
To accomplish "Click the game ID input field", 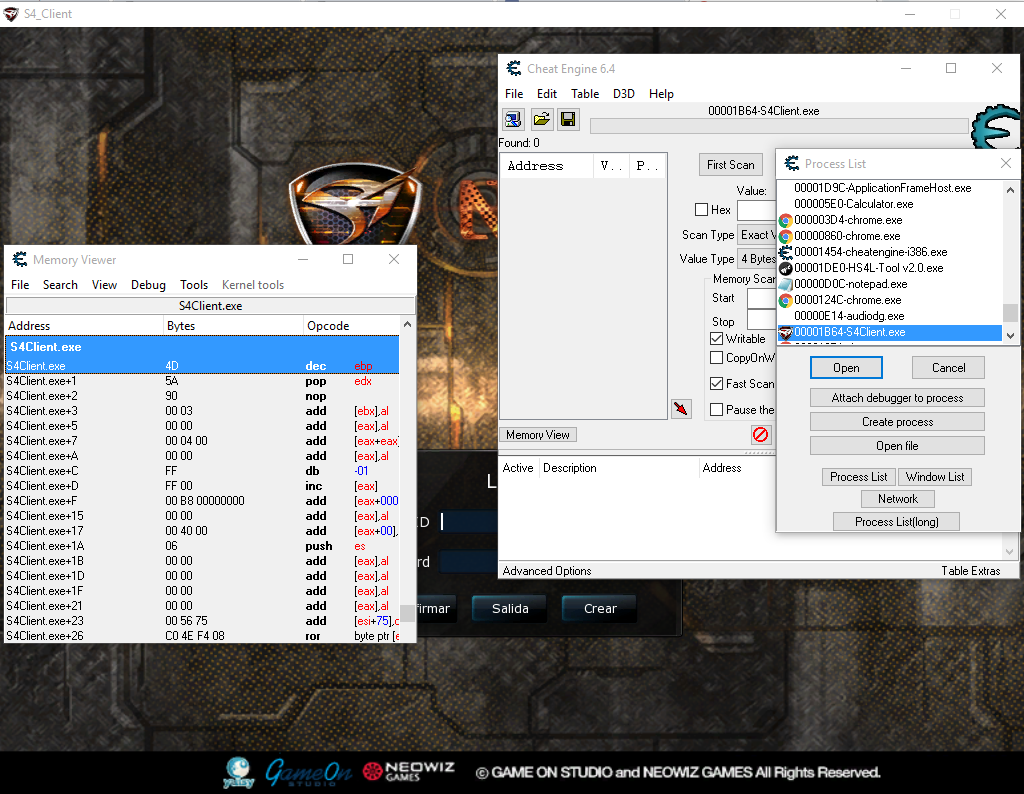I will [469, 522].
